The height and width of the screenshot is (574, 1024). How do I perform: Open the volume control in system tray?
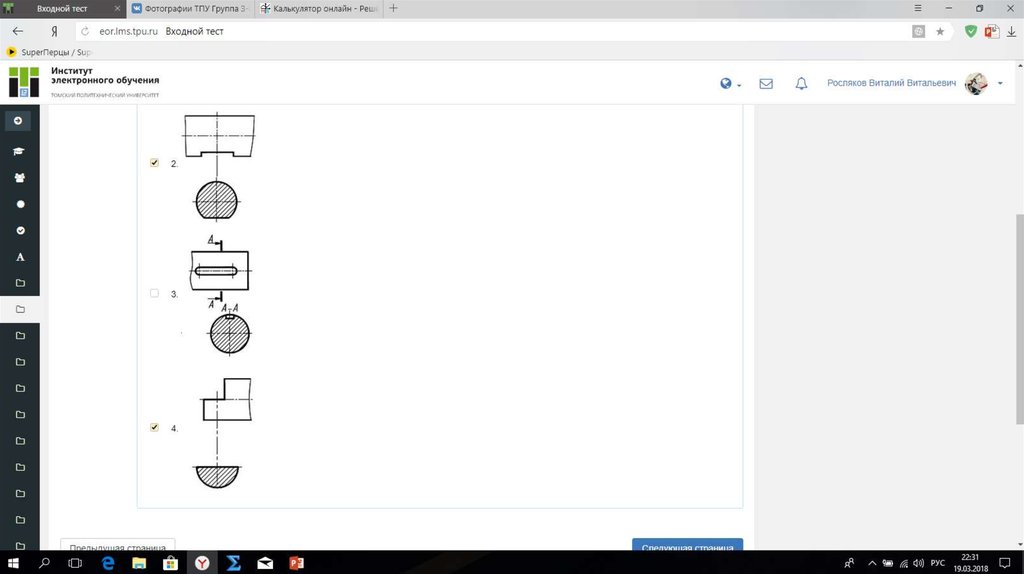pos(919,563)
